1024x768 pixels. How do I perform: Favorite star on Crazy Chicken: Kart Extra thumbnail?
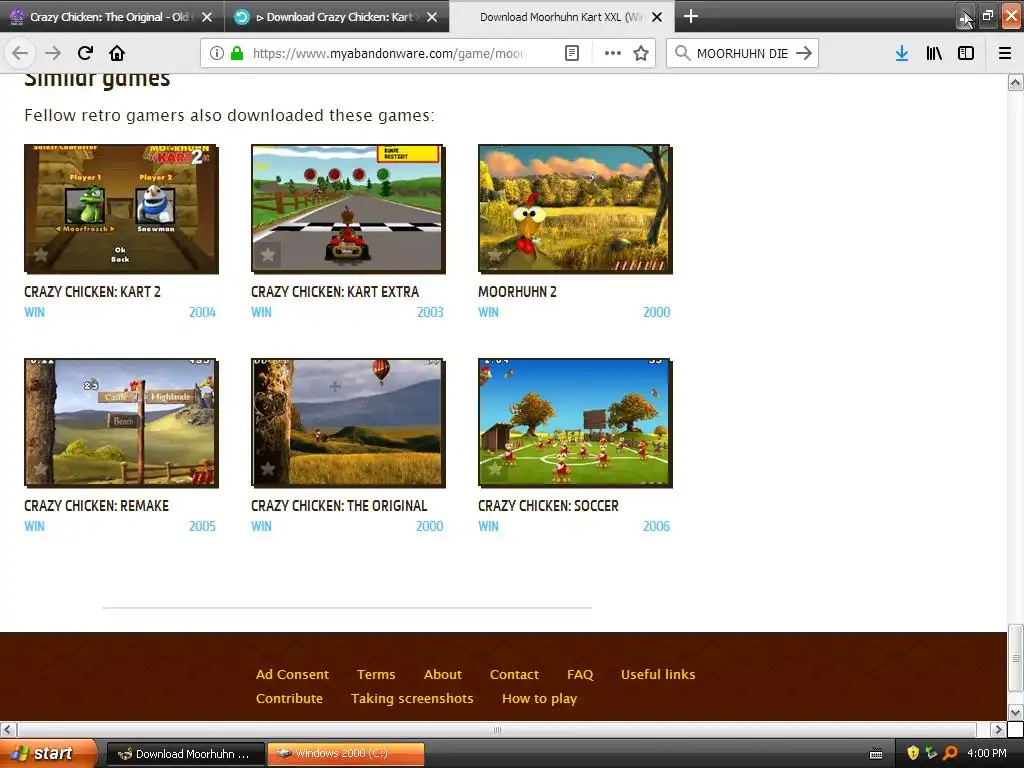click(x=268, y=255)
